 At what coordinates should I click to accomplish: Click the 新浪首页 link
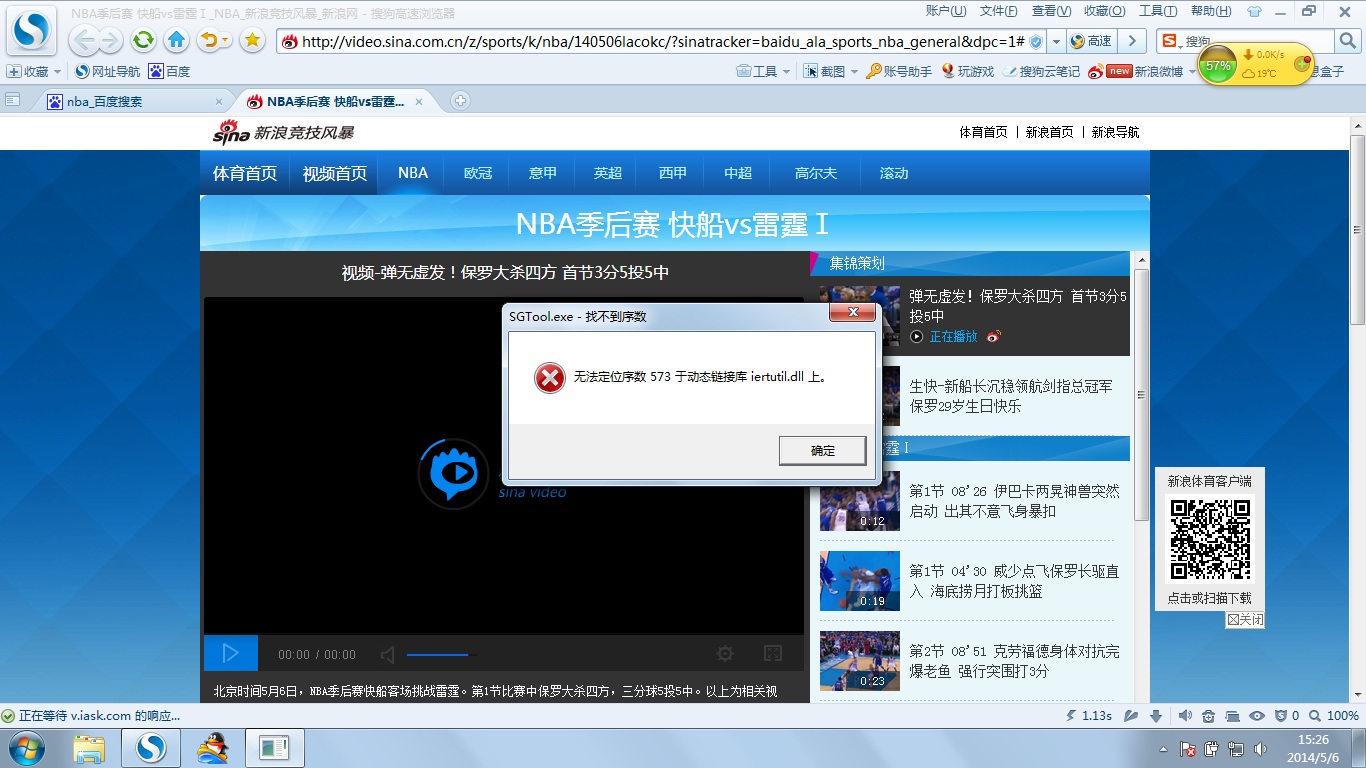[1050, 132]
